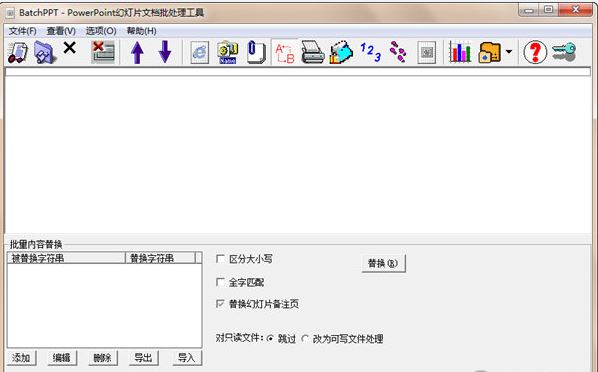Click the 导出 button
This screenshot has width=598, height=372.
(143, 358)
